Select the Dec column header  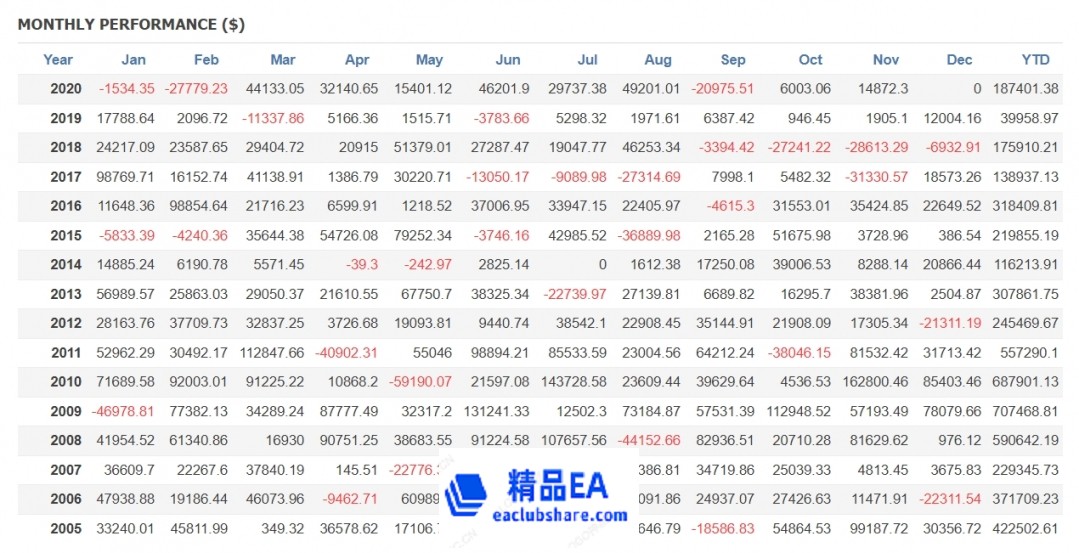[x=959, y=59]
